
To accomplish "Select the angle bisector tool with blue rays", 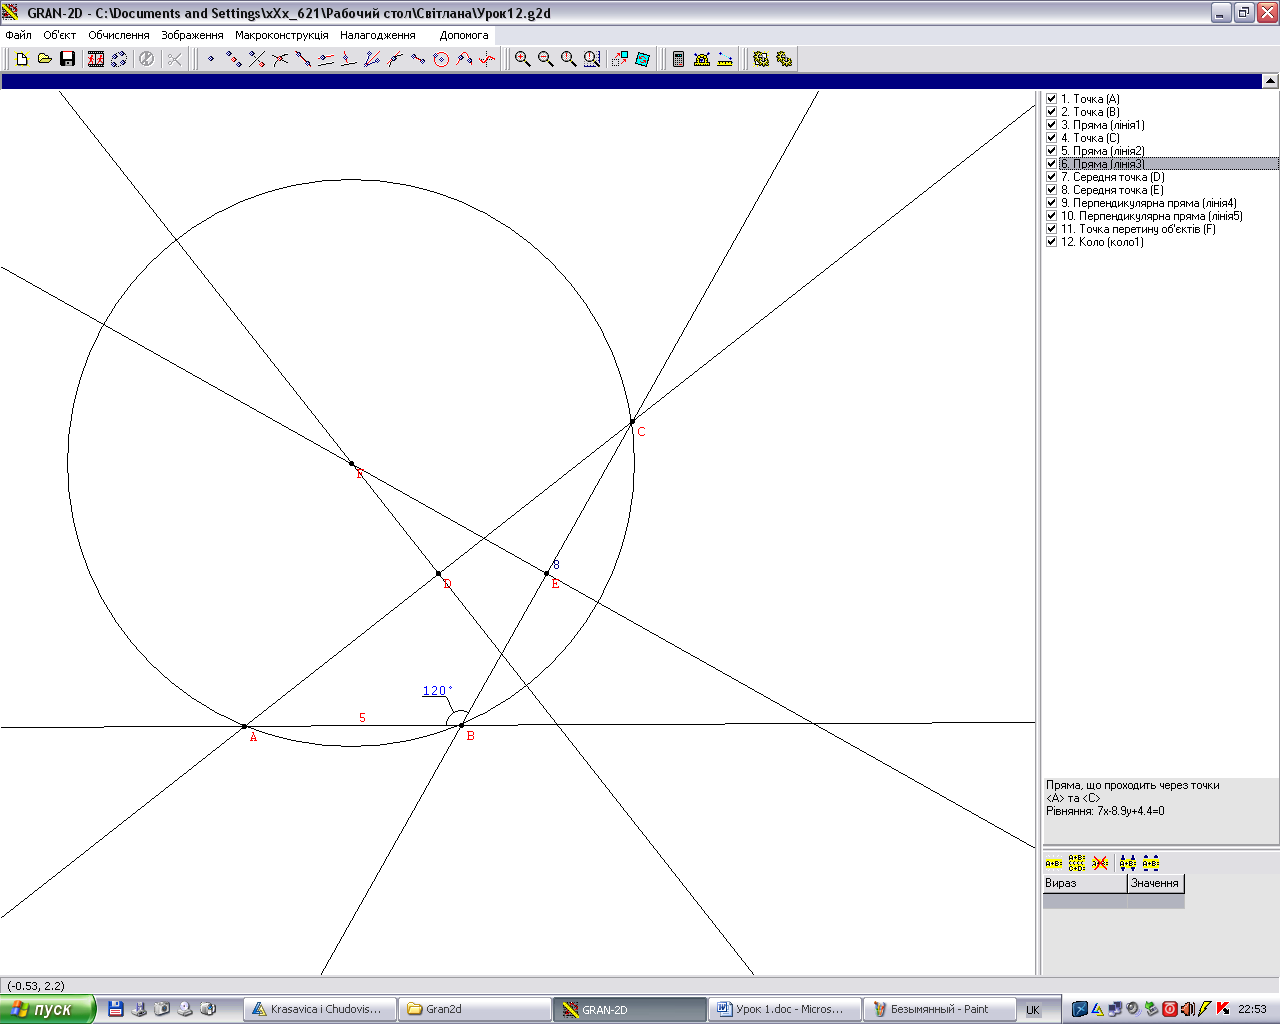I will tap(372, 59).
